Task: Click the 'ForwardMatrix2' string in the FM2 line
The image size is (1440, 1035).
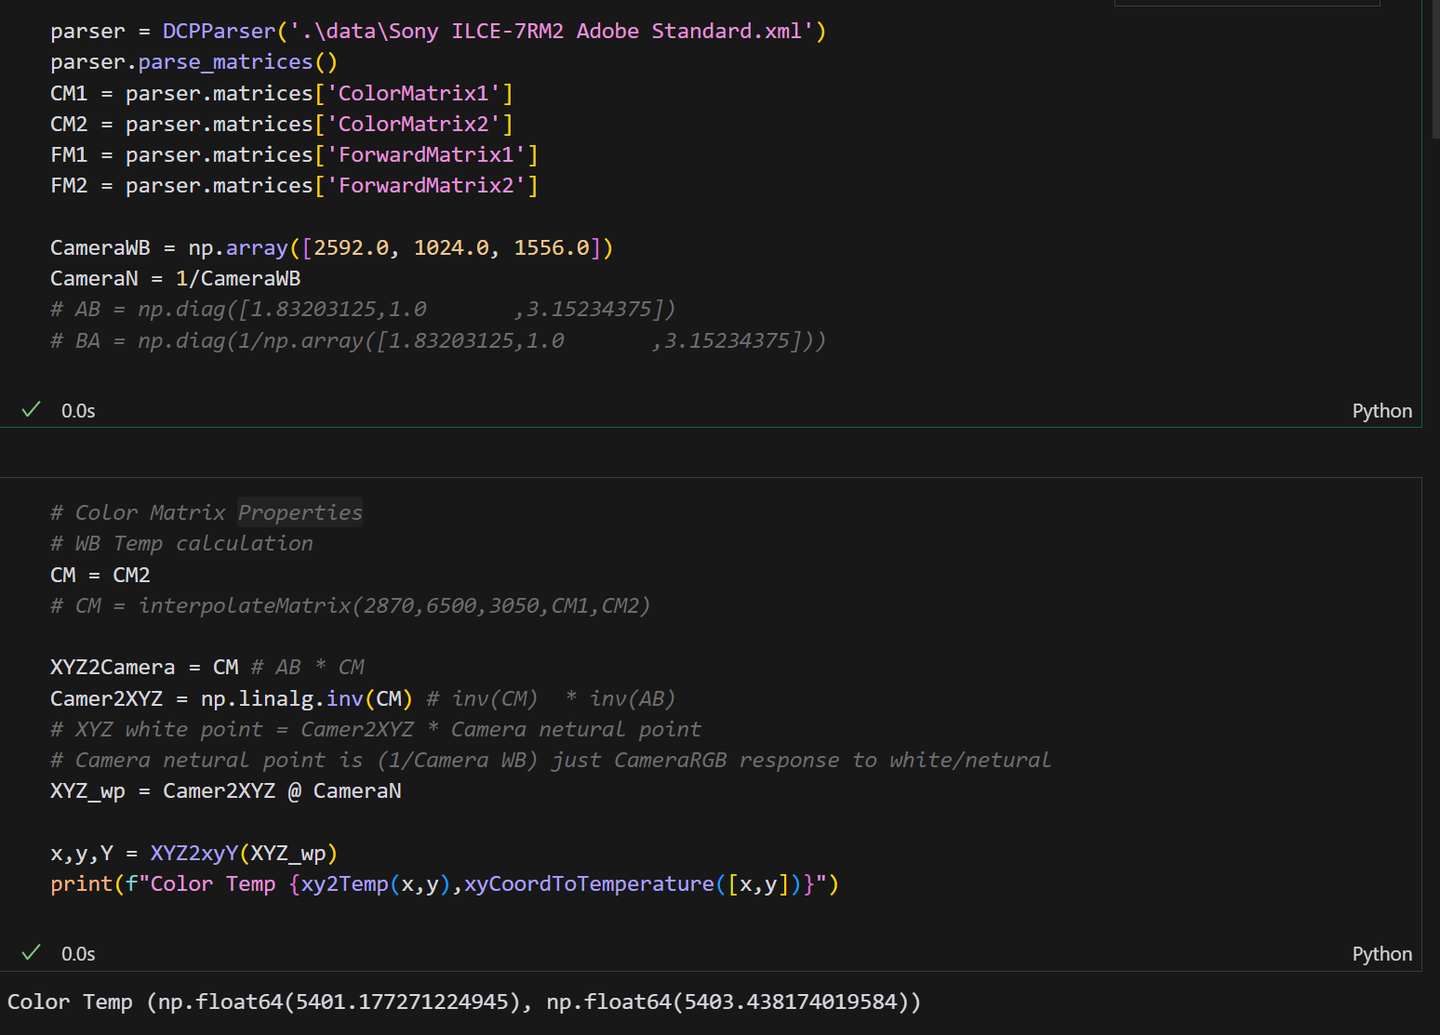Action: pyautogui.click(x=426, y=185)
